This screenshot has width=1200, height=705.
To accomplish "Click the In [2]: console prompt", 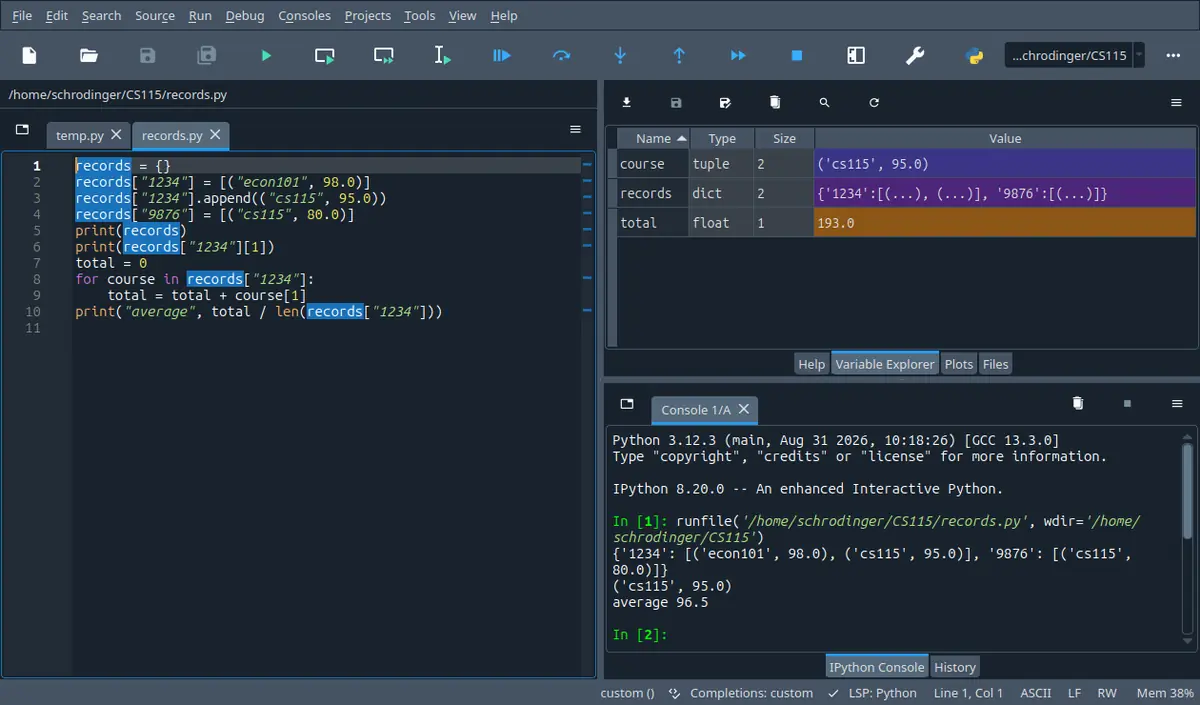I will click(639, 635).
